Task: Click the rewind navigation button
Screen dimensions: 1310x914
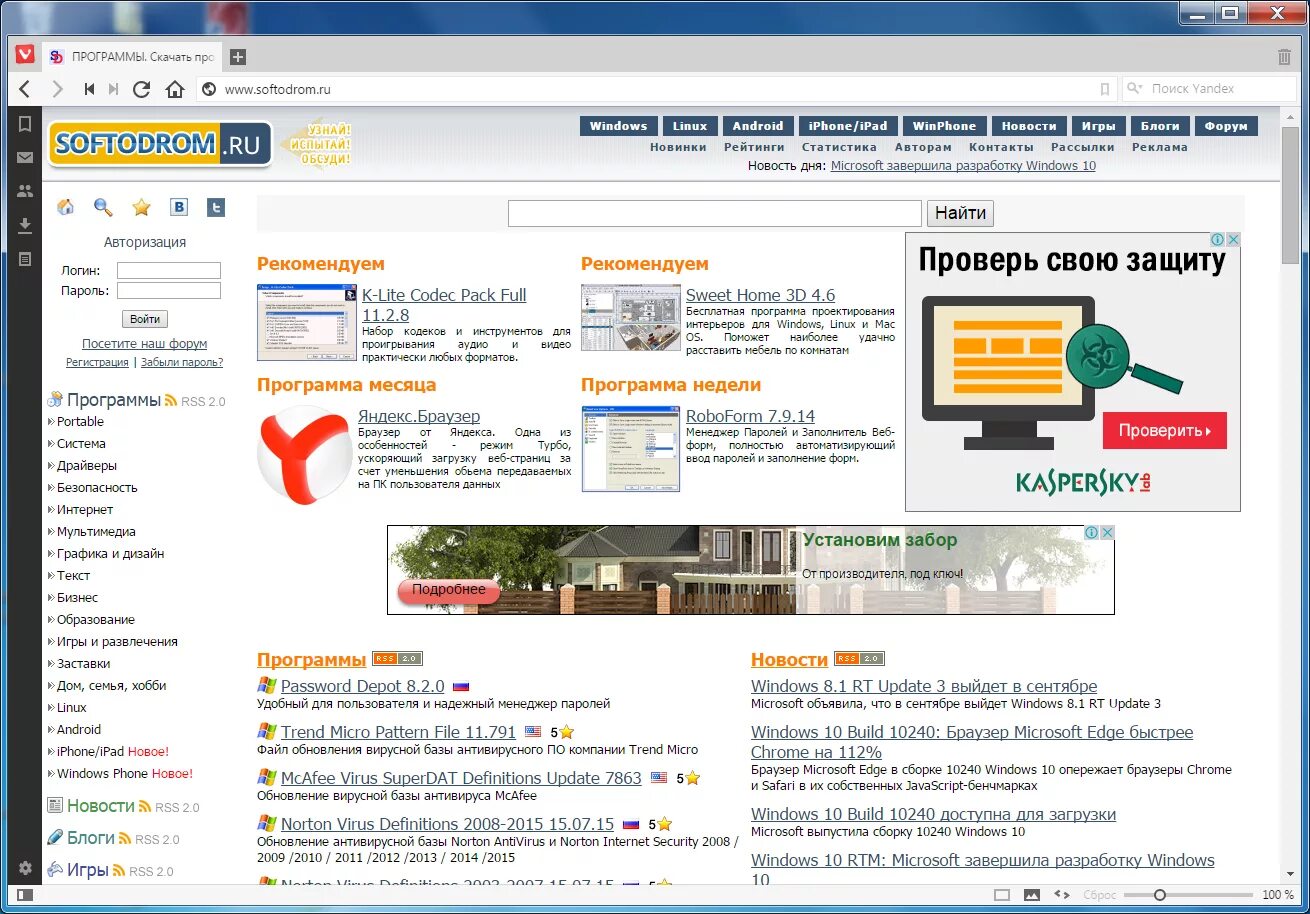Action: pos(89,89)
